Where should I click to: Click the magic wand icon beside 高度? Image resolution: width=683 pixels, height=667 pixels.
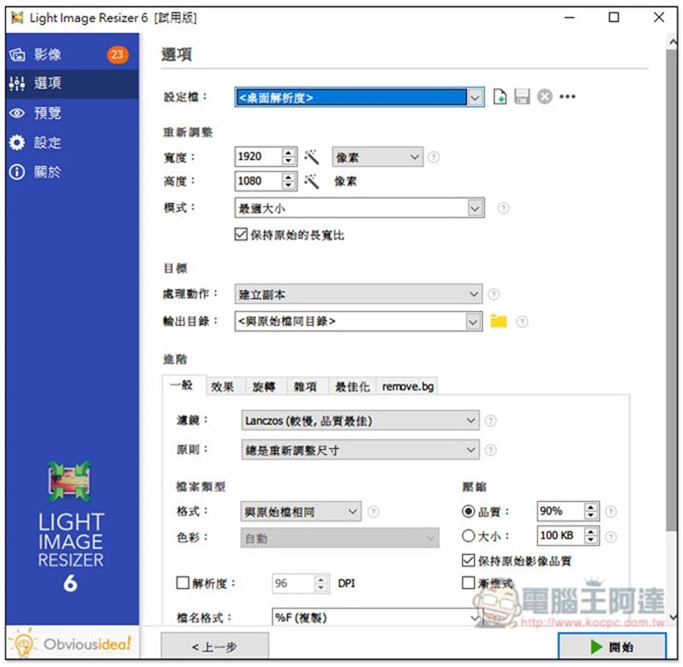(x=312, y=181)
